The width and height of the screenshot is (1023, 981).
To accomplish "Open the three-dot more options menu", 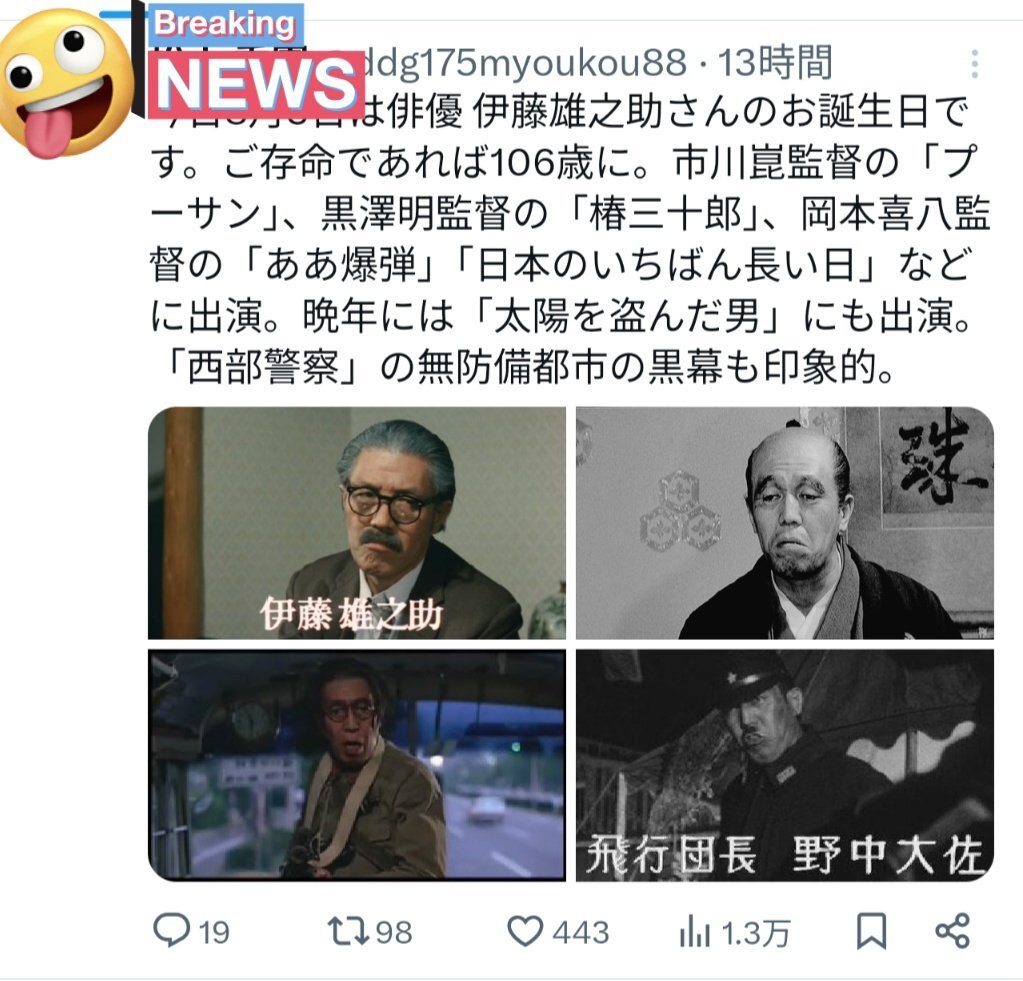I will point(974,64).
